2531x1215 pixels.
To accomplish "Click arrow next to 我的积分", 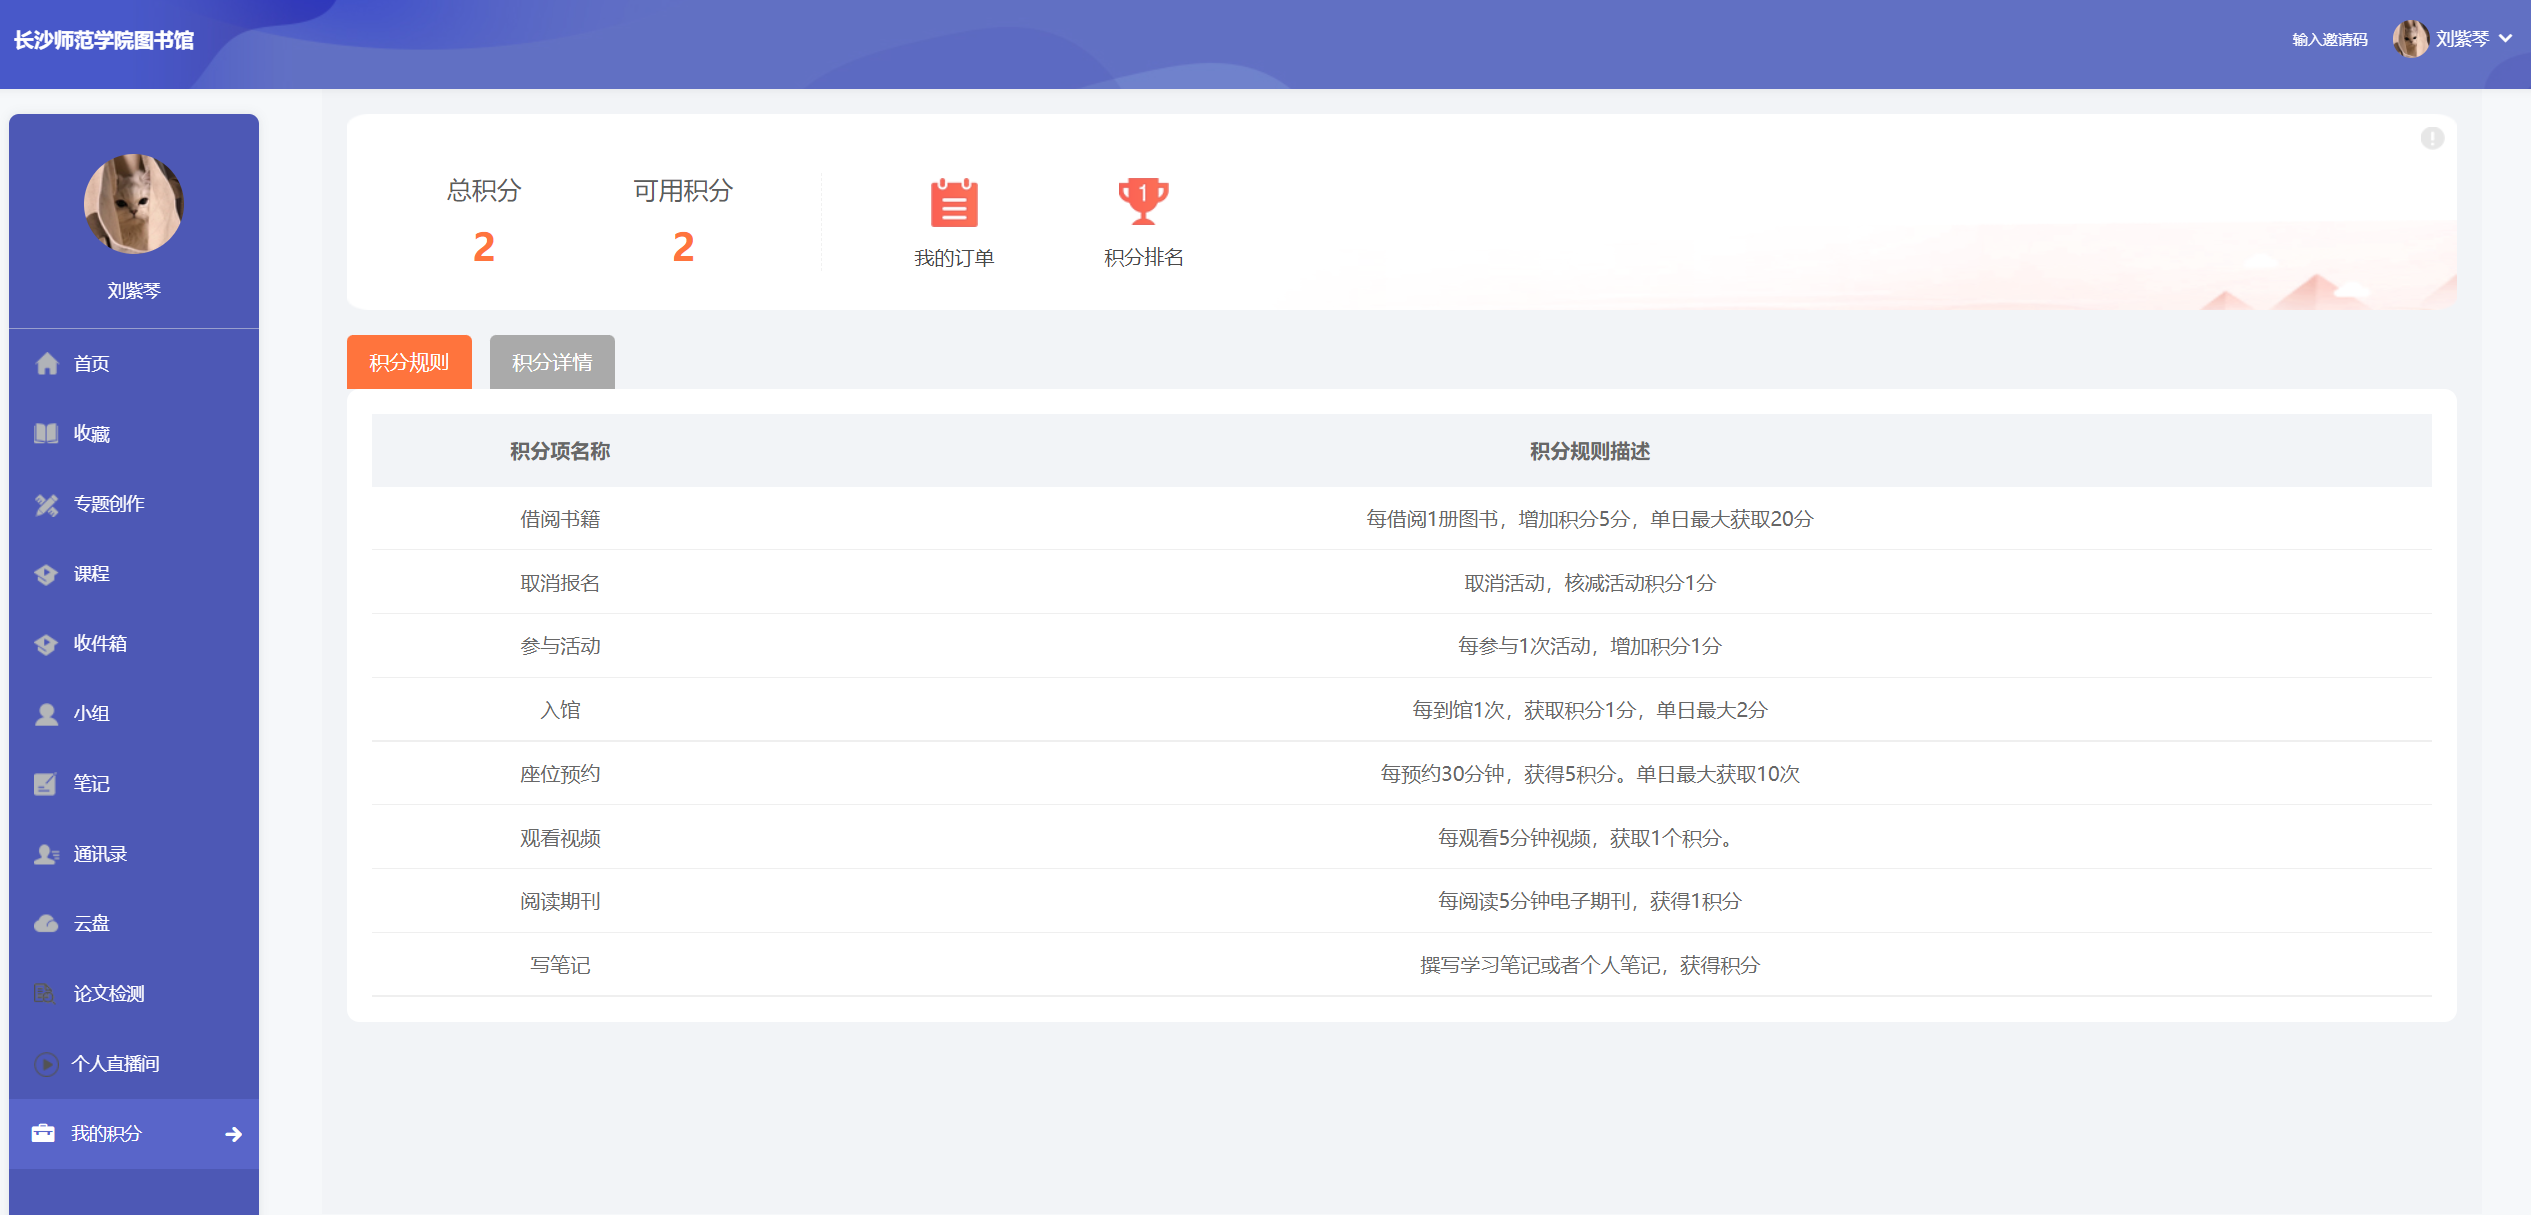I will coord(234,1134).
